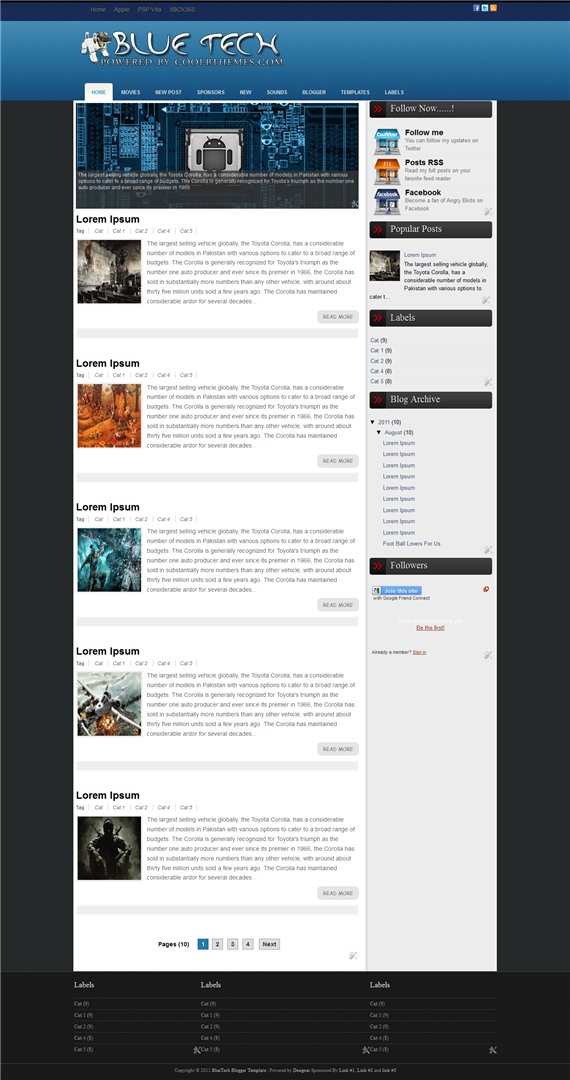Click the wrench edit icon on the featured slider
The width and height of the screenshot is (570, 1080).
tap(355, 204)
